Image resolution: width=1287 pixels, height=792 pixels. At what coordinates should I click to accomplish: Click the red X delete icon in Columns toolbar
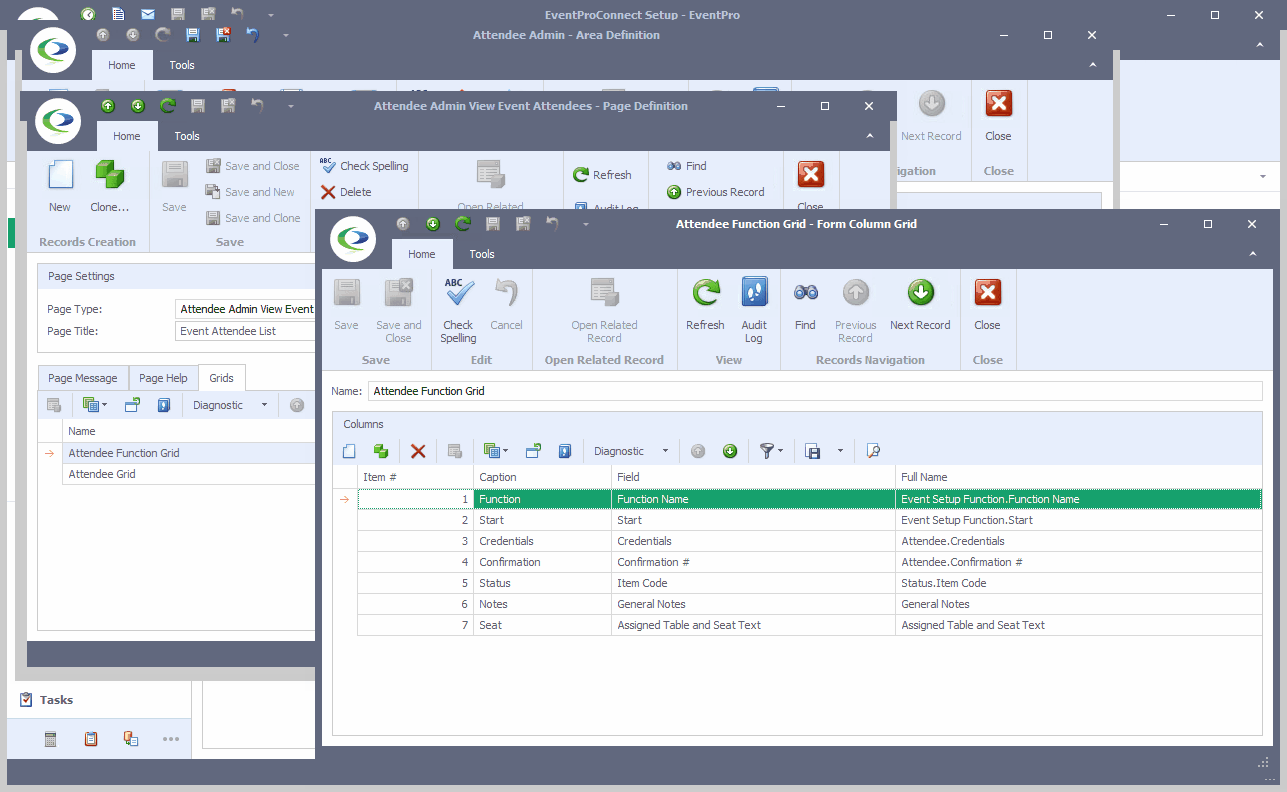[418, 451]
